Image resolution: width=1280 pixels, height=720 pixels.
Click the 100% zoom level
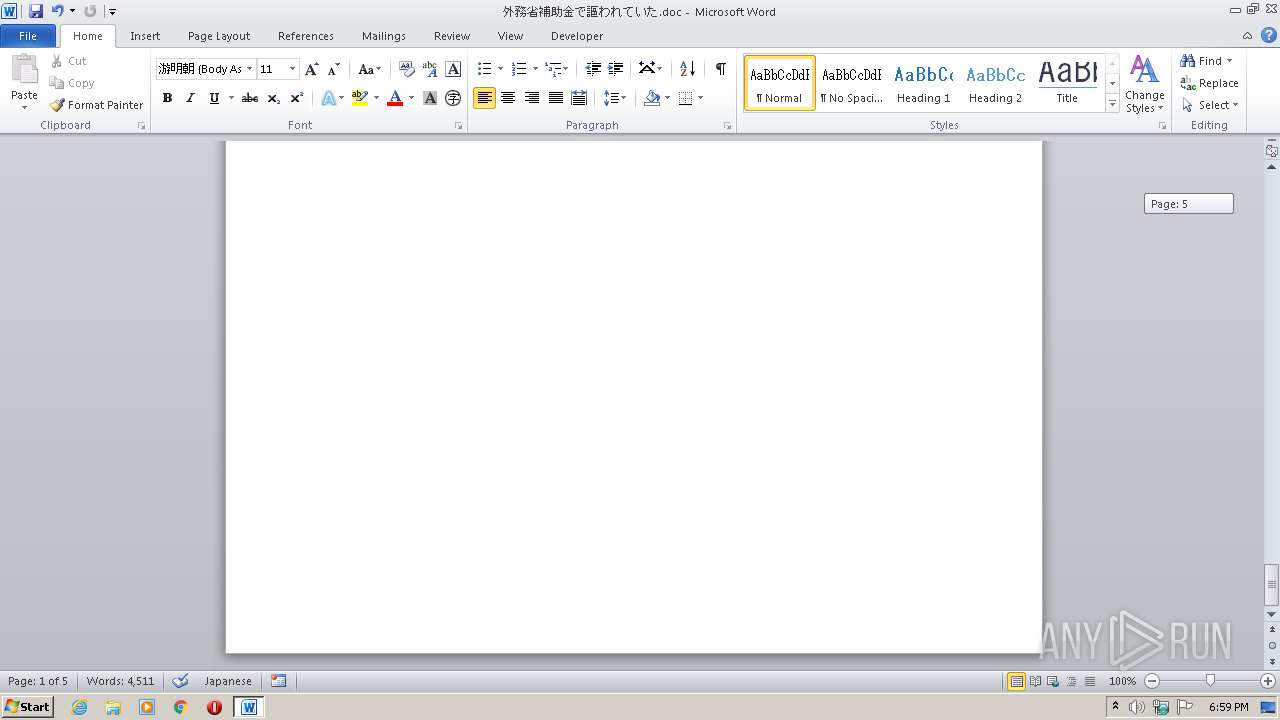(x=1123, y=681)
